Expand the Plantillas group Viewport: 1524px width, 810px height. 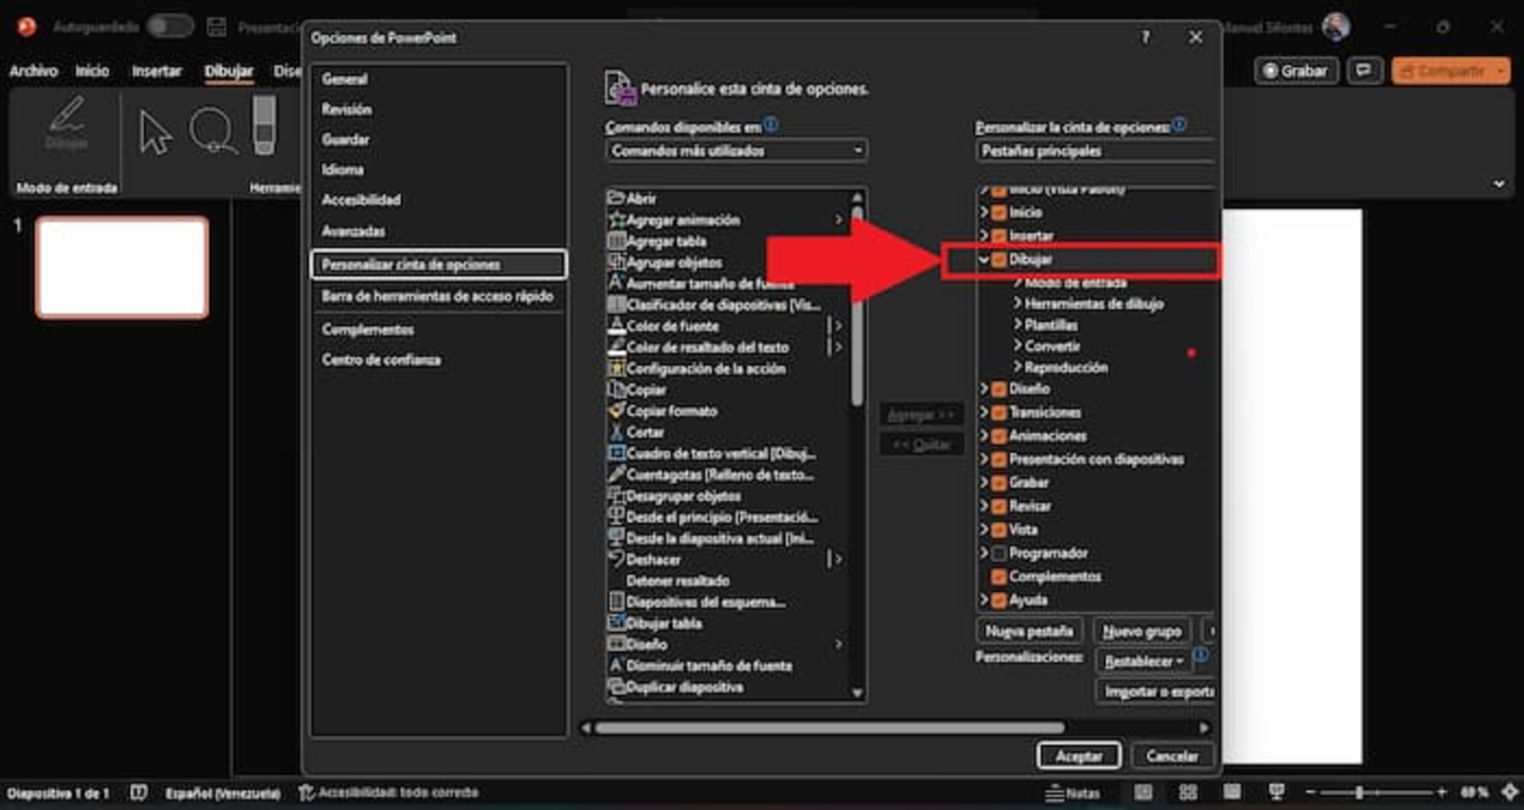1018,325
